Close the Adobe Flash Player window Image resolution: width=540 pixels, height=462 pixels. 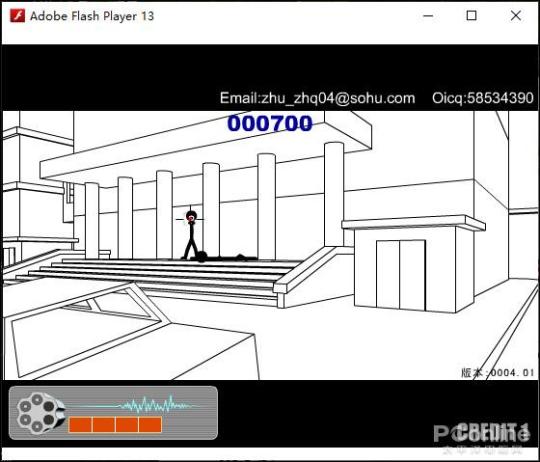[x=516, y=16]
